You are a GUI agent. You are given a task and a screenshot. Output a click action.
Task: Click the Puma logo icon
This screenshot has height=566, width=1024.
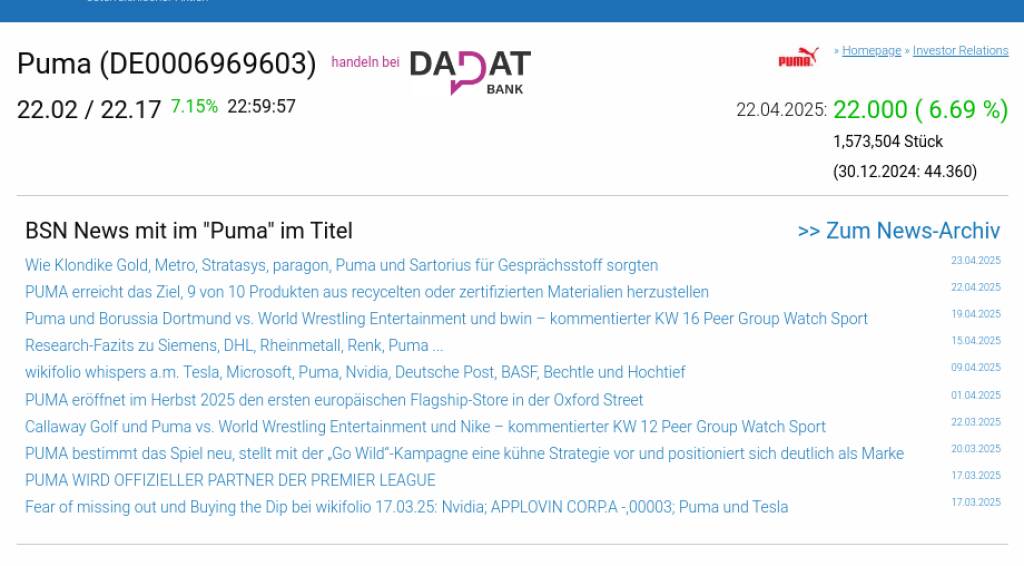pyautogui.click(x=798, y=58)
